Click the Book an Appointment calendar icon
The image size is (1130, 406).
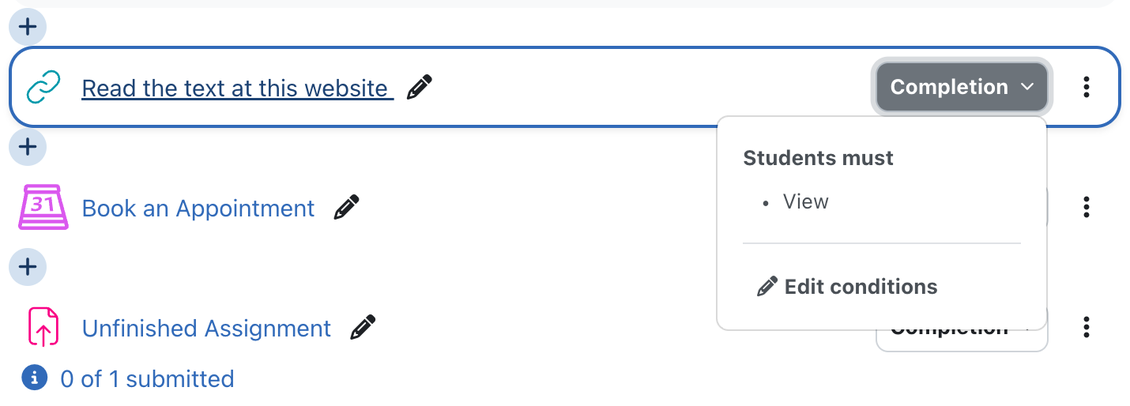[43, 208]
